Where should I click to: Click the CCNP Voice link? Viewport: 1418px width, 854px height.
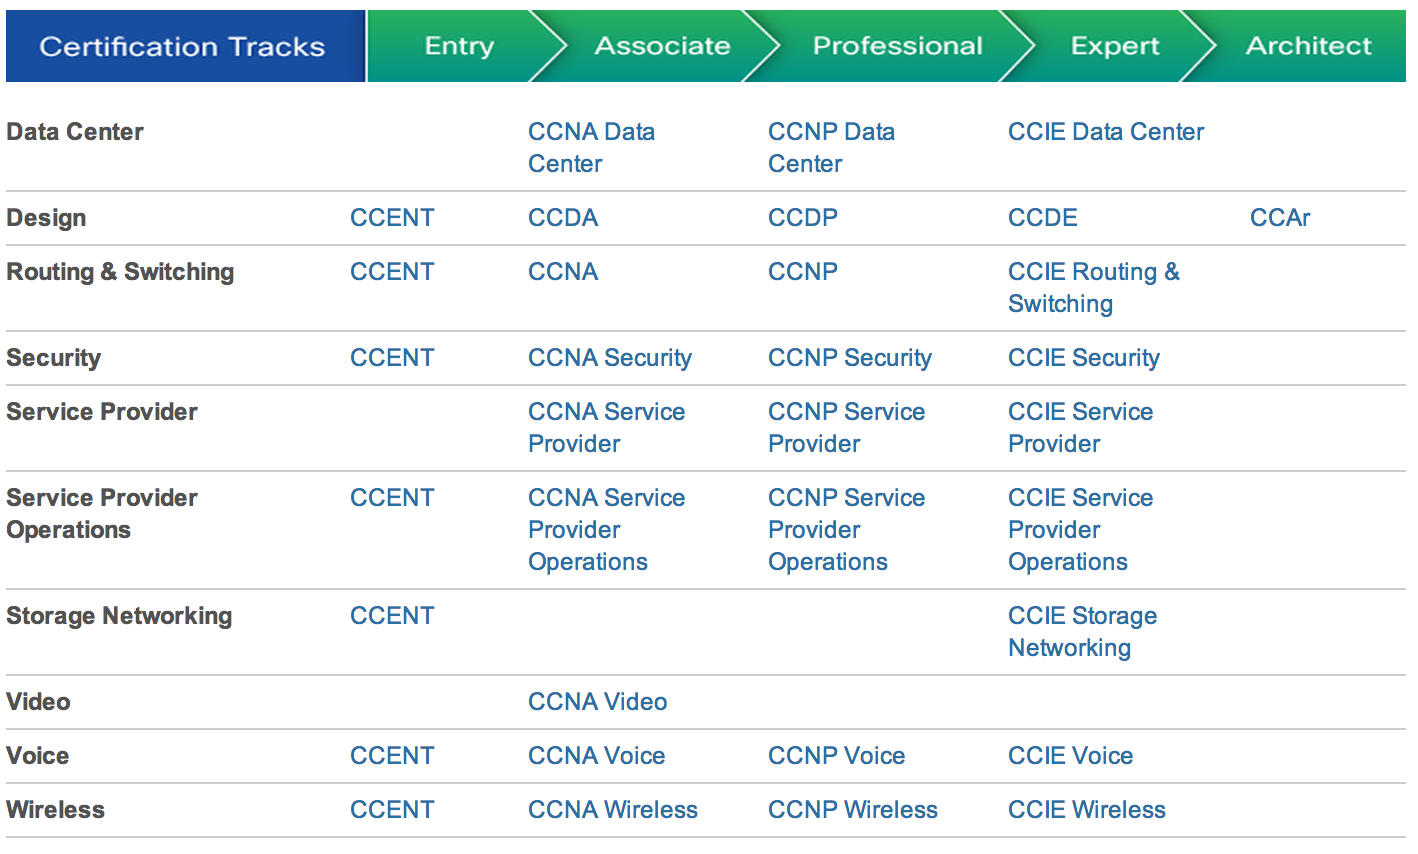click(836, 756)
